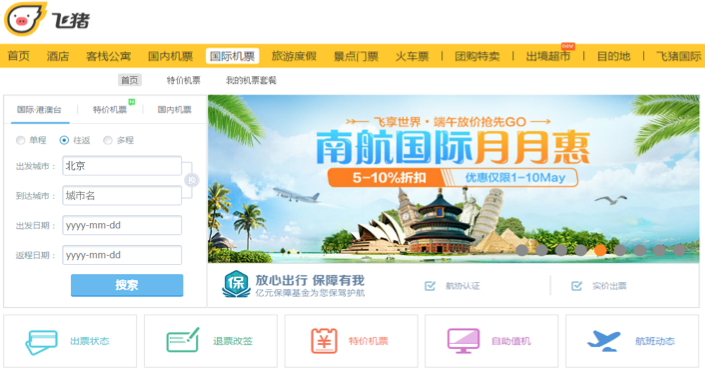The height and width of the screenshot is (374, 705).
Task: Select the 多程 multi-trip radio button
Action: [x=107, y=140]
